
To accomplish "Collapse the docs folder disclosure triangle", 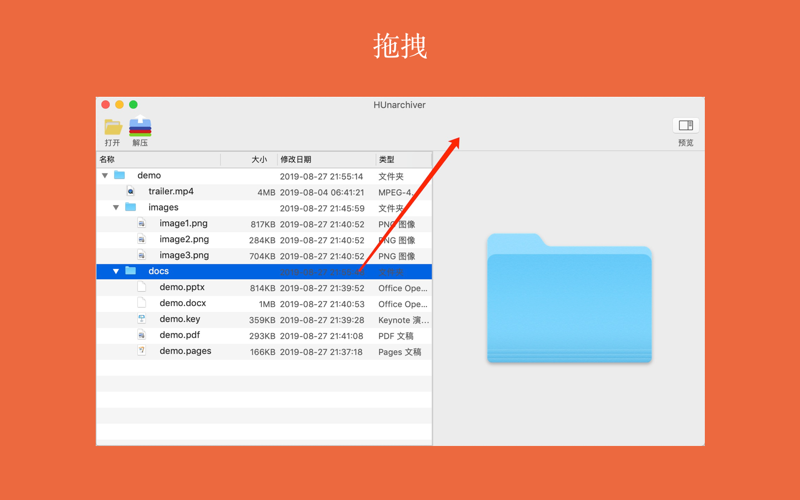I will (x=116, y=272).
